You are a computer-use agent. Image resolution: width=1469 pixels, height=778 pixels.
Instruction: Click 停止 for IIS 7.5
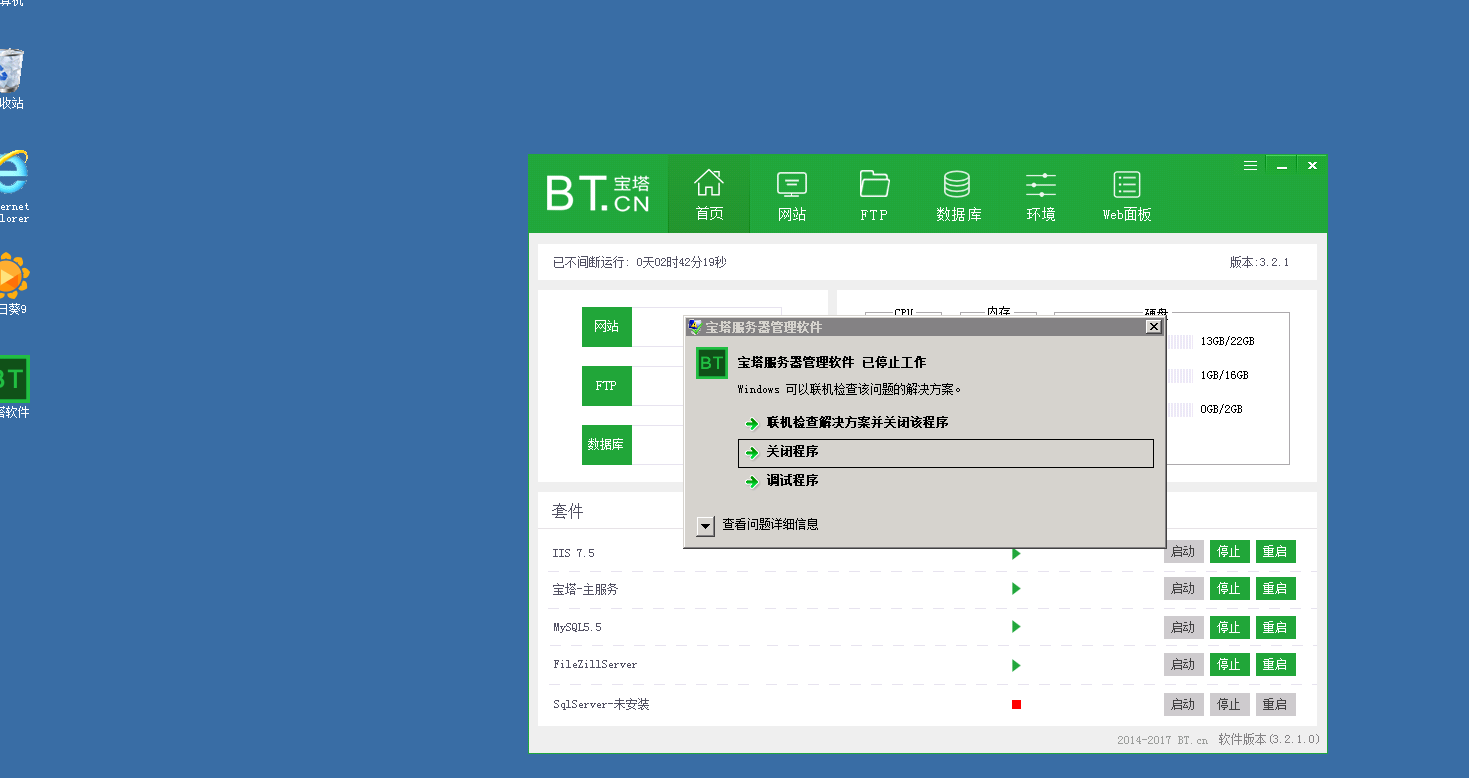pyautogui.click(x=1229, y=552)
